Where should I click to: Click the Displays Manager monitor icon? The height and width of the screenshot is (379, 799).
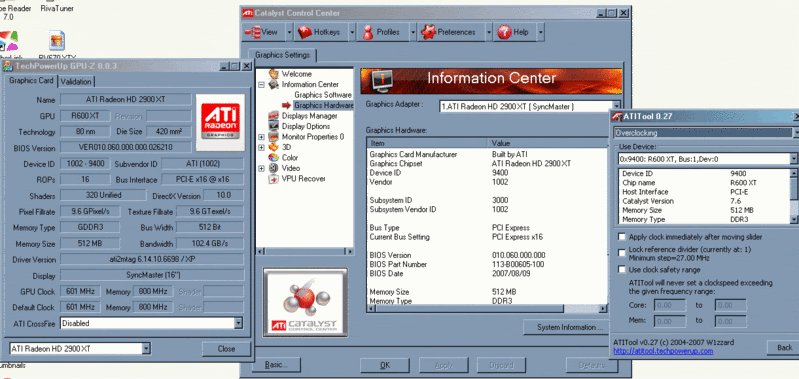tap(274, 116)
